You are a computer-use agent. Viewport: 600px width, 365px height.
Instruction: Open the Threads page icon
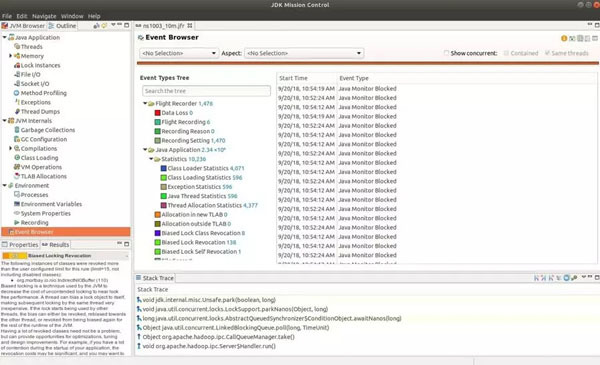17,46
